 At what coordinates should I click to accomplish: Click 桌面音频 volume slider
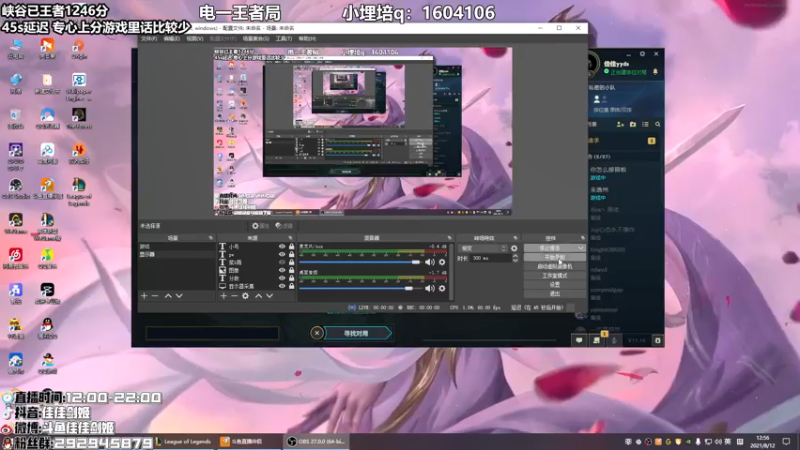(360, 288)
